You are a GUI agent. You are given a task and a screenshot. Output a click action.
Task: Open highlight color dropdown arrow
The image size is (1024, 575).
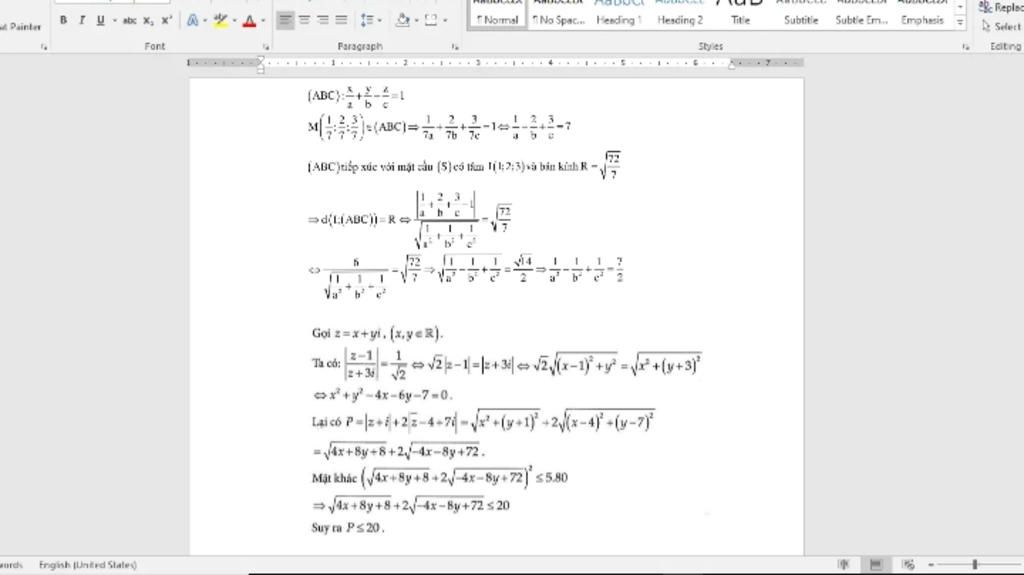coord(234,20)
